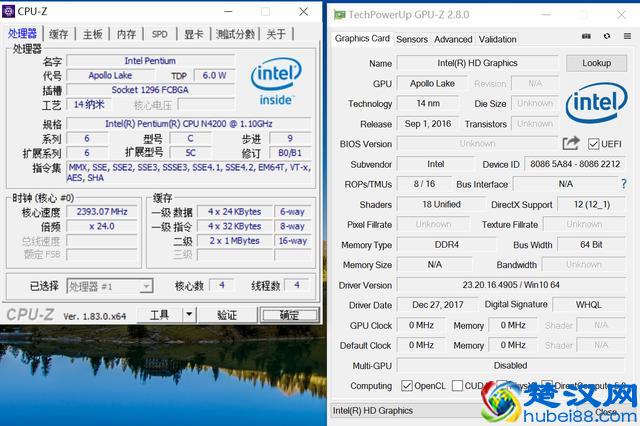Toggle the CUDA checkbox
The width and height of the screenshot is (640, 426).
click(x=458, y=386)
